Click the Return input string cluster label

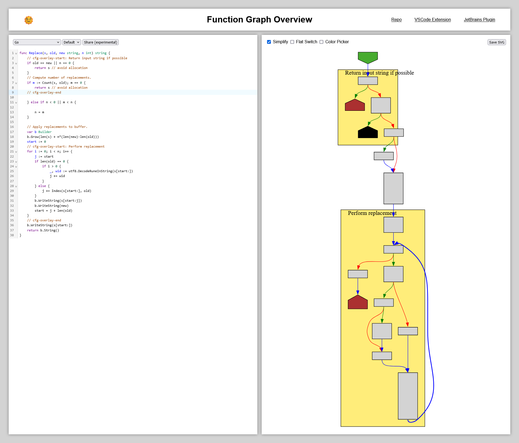click(379, 73)
